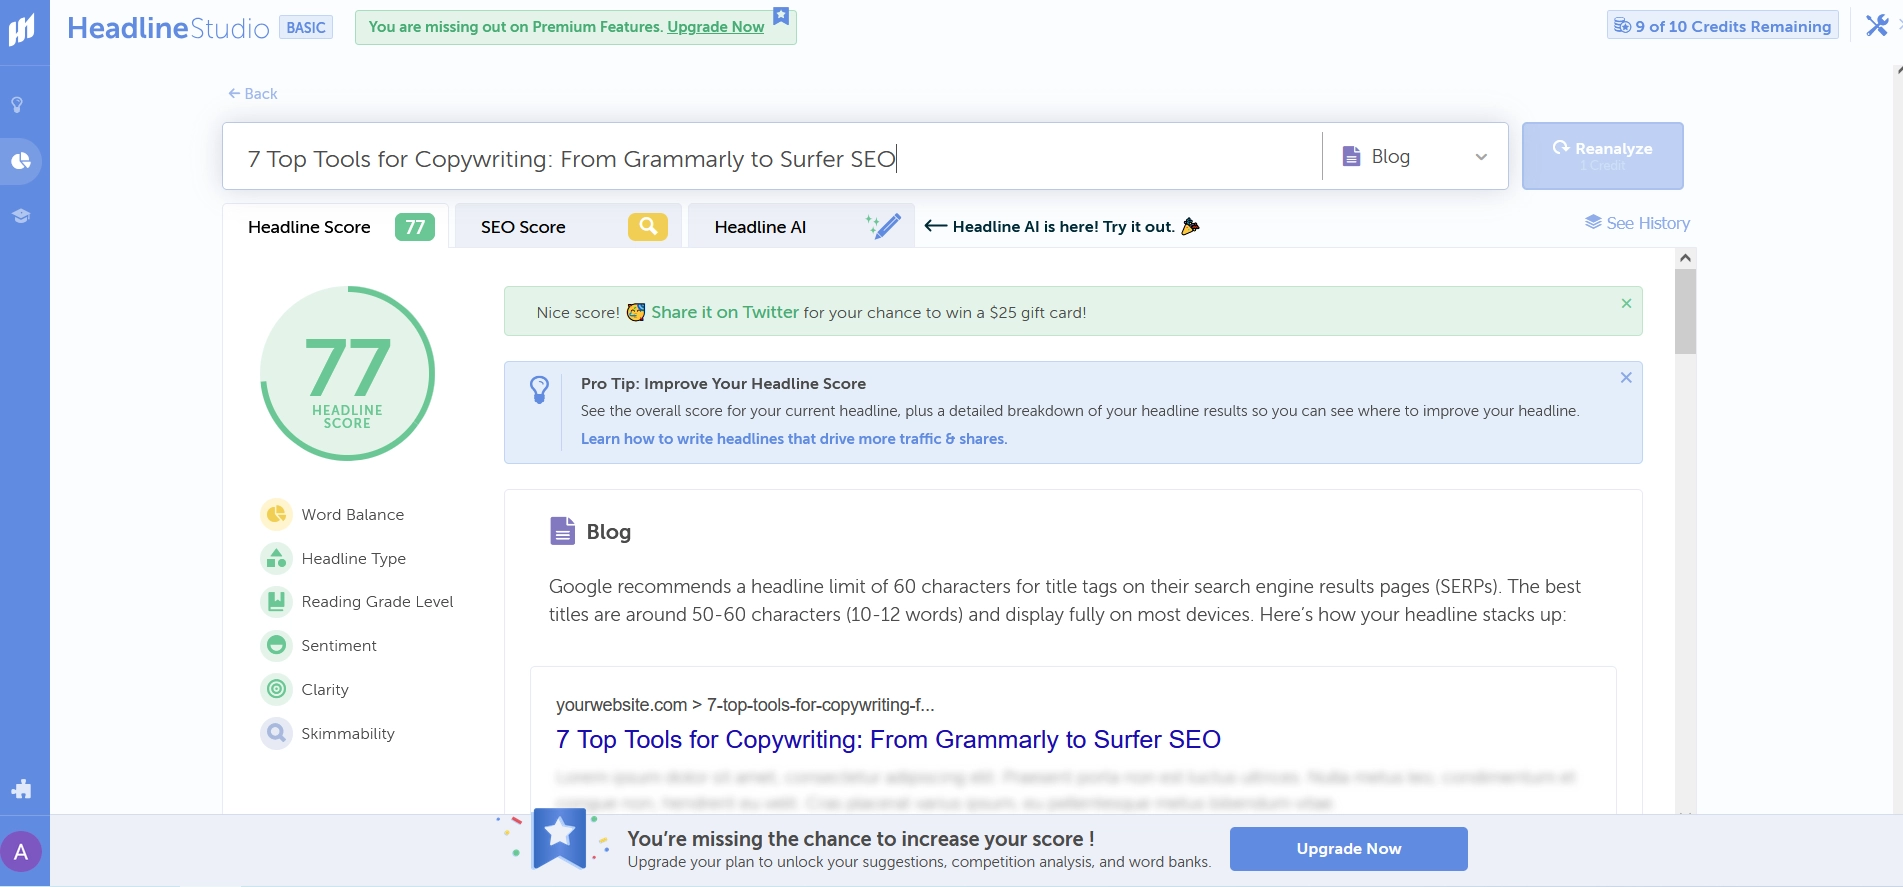The width and height of the screenshot is (1903, 887).
Task: Click the results panel scrollbar thumb
Action: pos(1685,311)
